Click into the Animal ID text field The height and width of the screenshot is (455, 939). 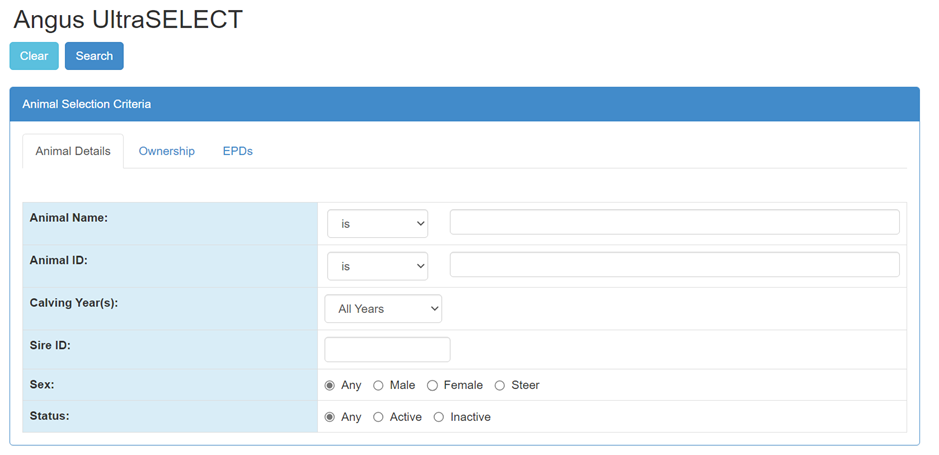[x=674, y=264]
